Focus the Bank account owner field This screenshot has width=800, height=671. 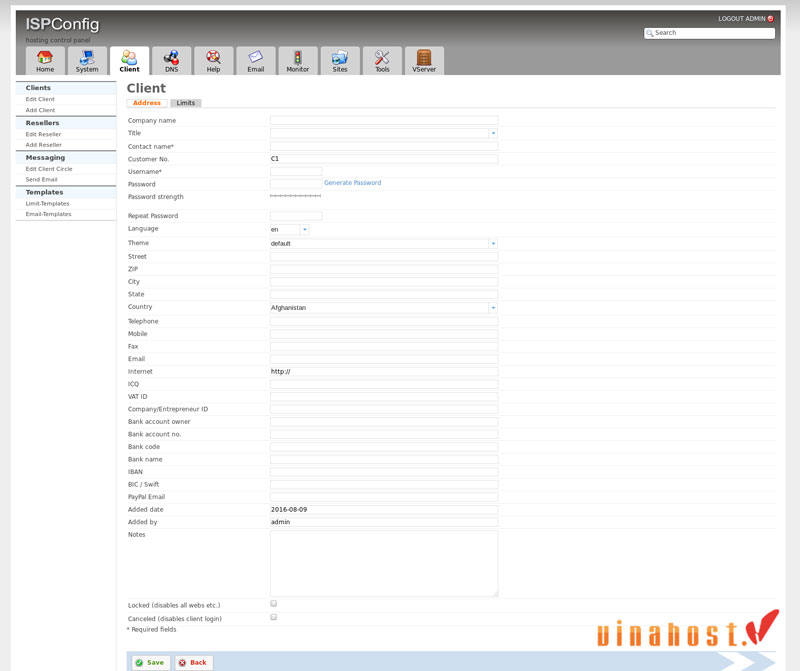coord(384,422)
